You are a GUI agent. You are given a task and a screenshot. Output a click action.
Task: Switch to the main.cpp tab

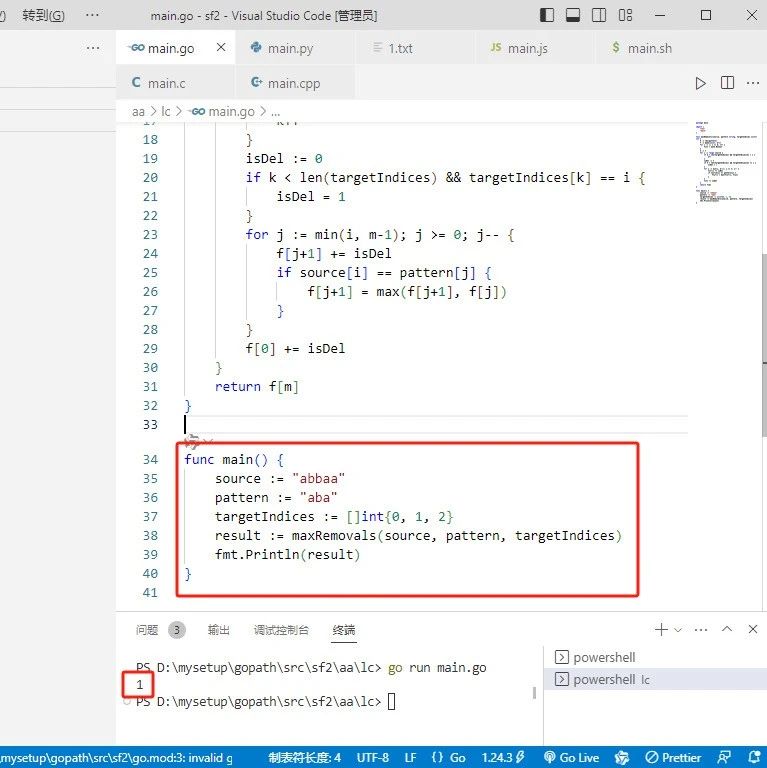point(295,83)
